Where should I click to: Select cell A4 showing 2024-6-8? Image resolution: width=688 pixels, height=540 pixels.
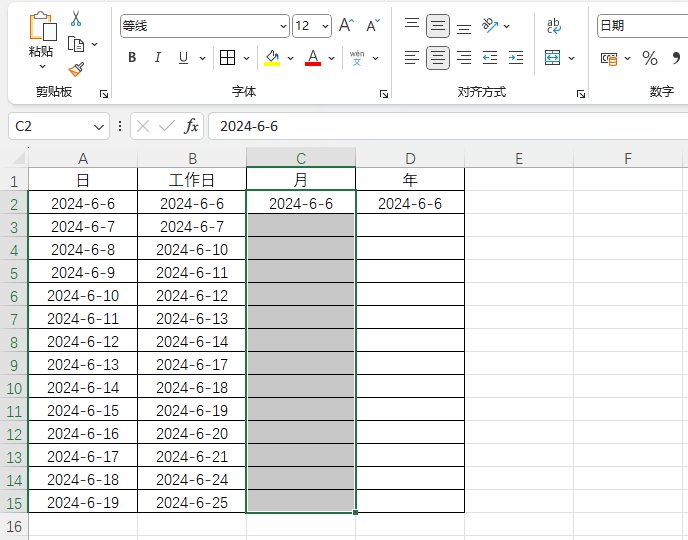[x=83, y=249]
